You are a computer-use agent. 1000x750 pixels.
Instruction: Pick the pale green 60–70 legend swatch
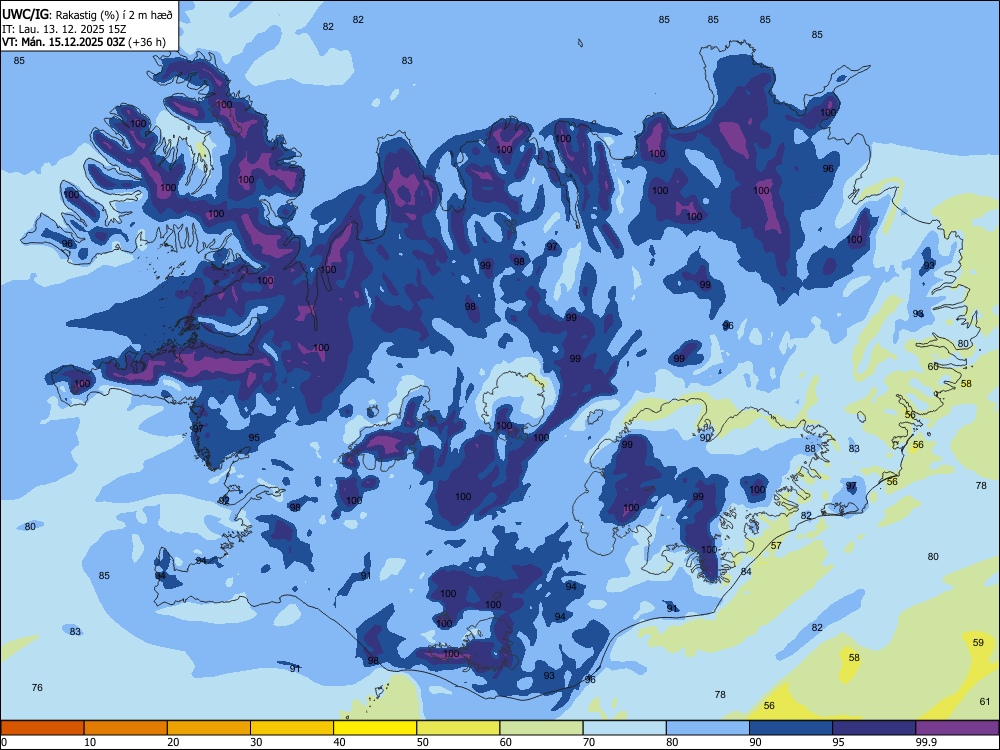(x=541, y=728)
